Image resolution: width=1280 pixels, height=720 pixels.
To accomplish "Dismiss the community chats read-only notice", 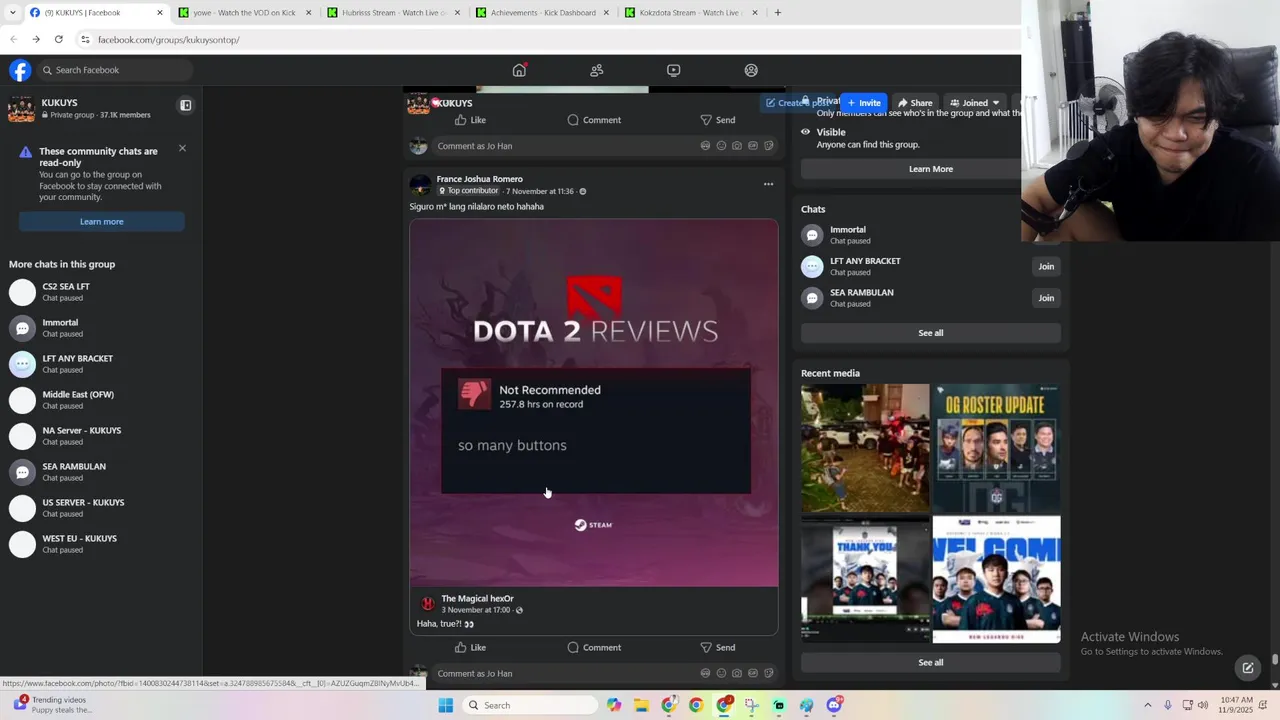I will point(182,148).
